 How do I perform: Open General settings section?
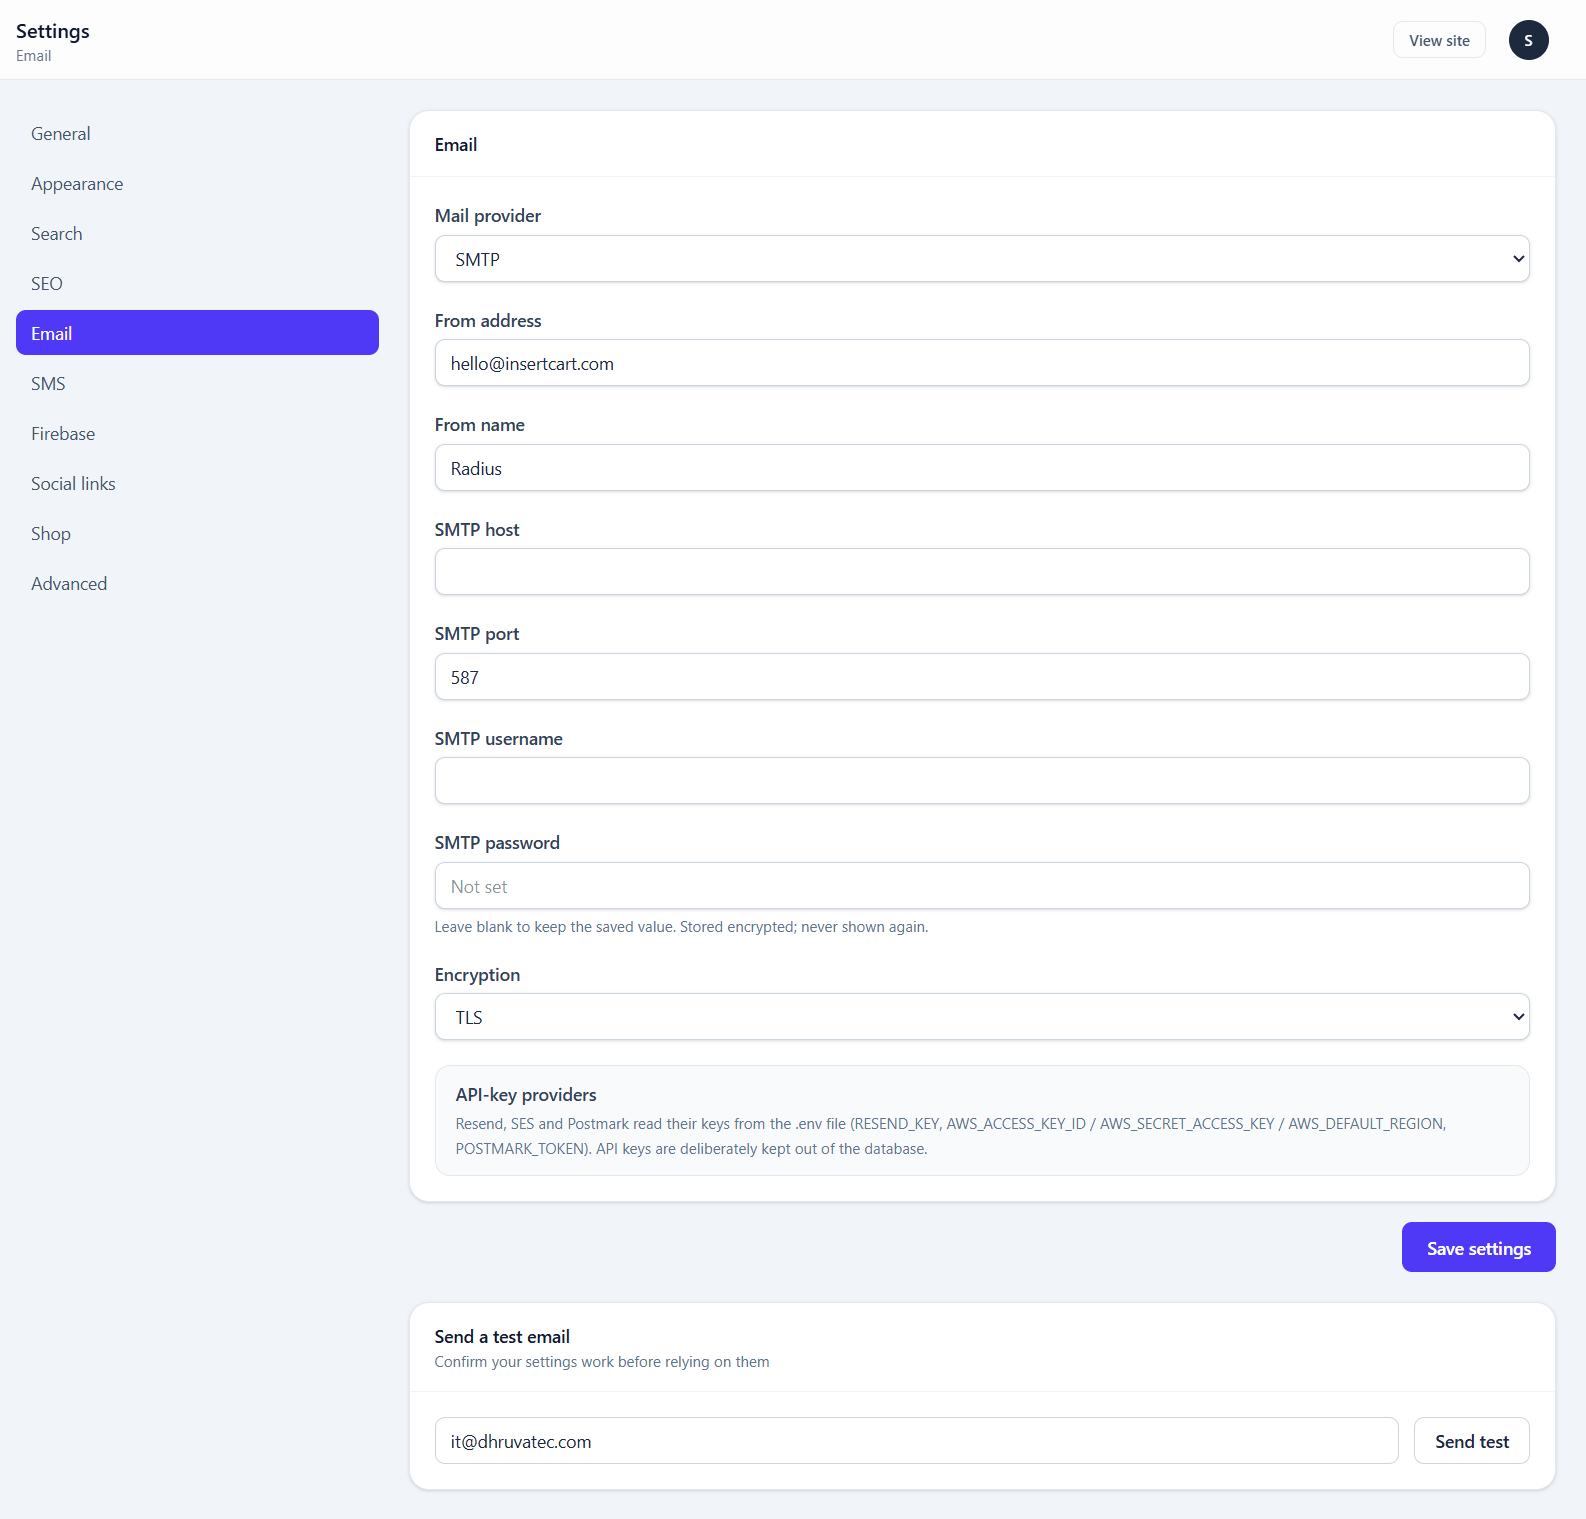tap(197, 133)
